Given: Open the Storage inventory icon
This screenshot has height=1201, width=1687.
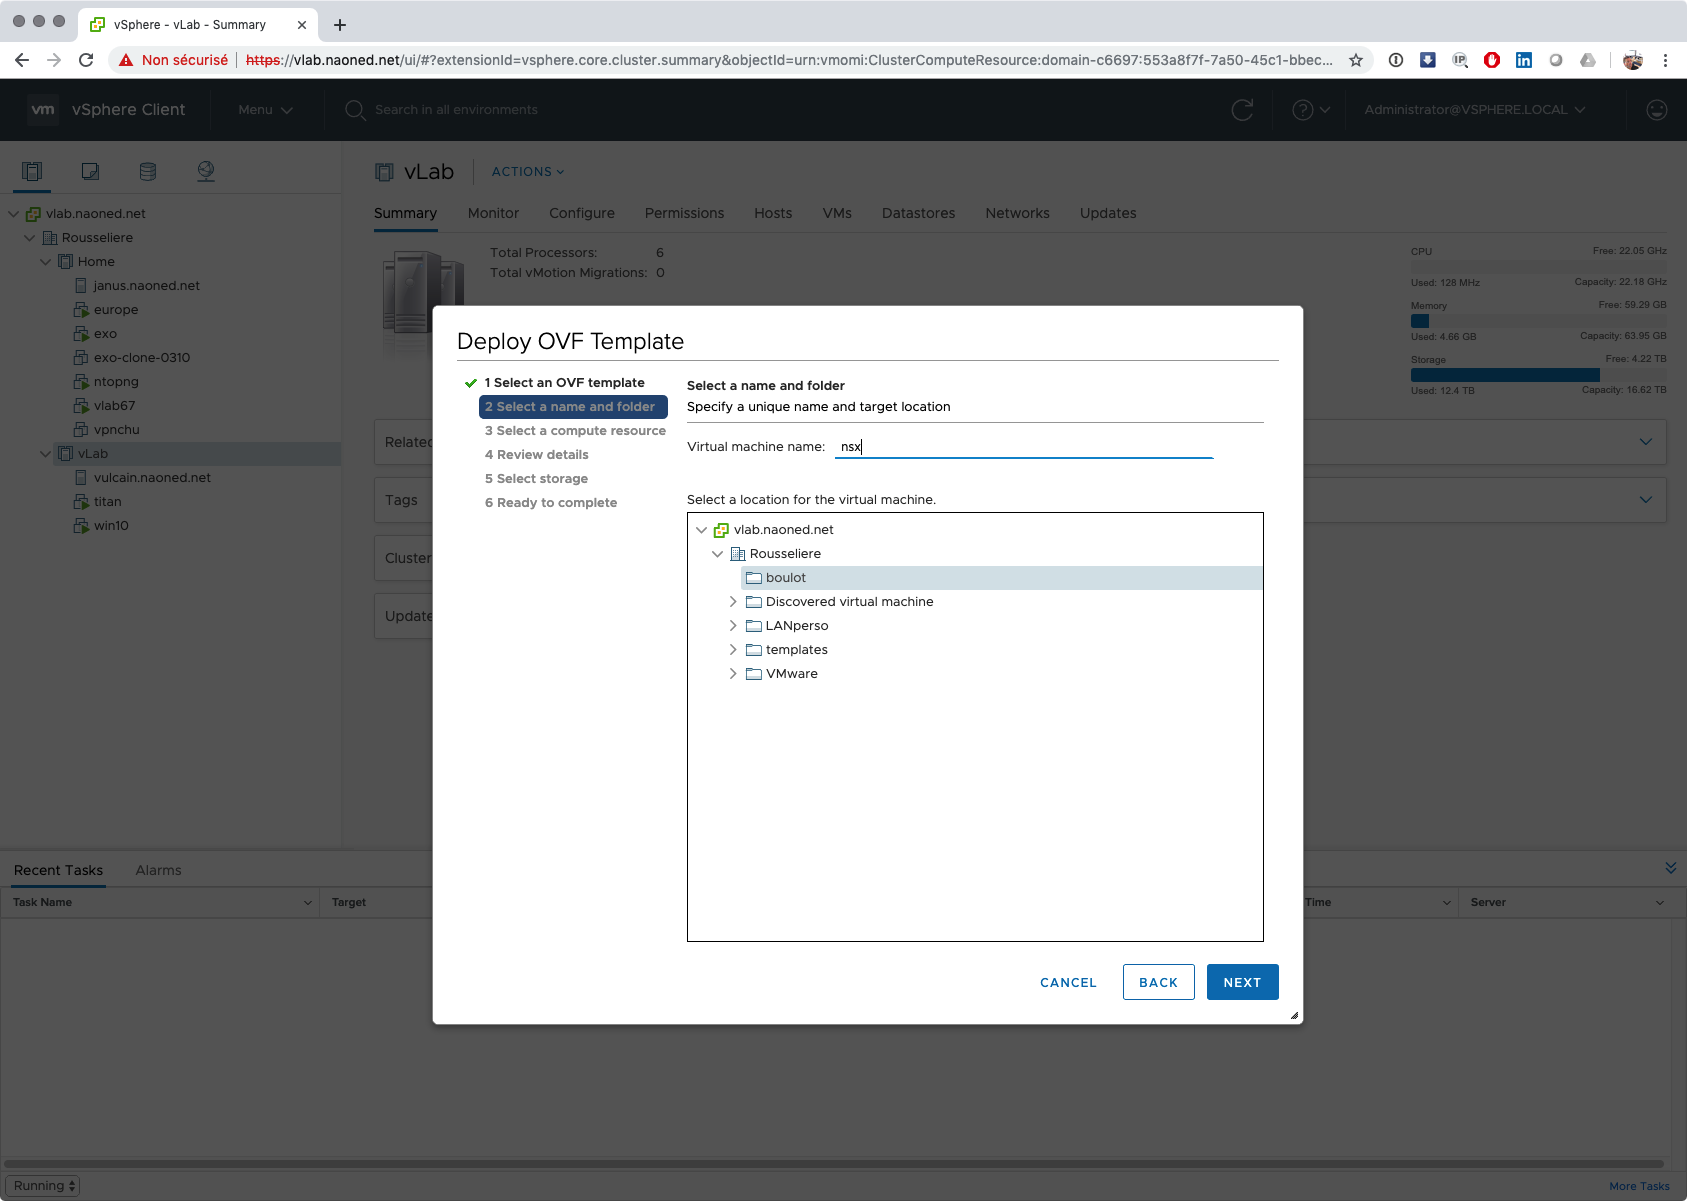Looking at the screenshot, I should [x=148, y=171].
